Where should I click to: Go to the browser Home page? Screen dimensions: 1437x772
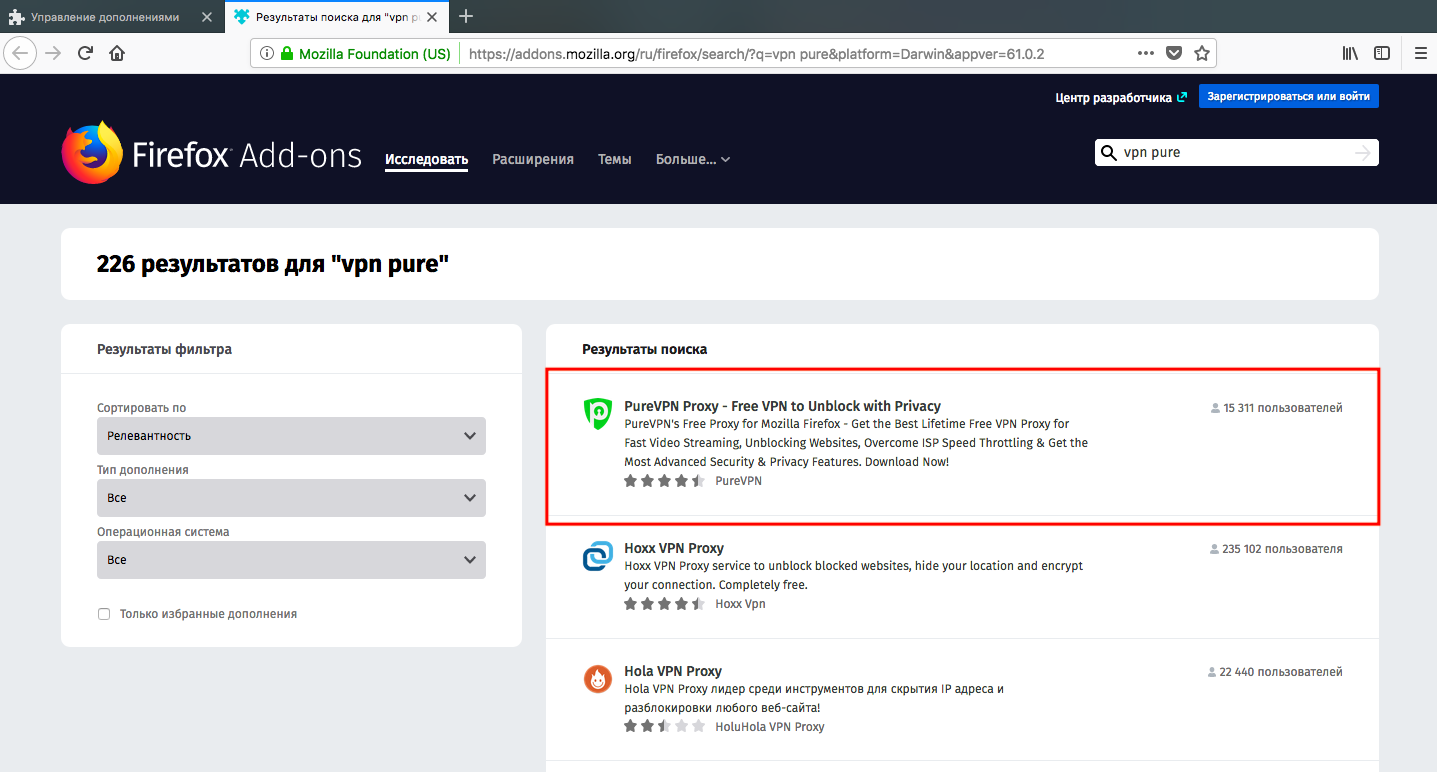click(117, 53)
